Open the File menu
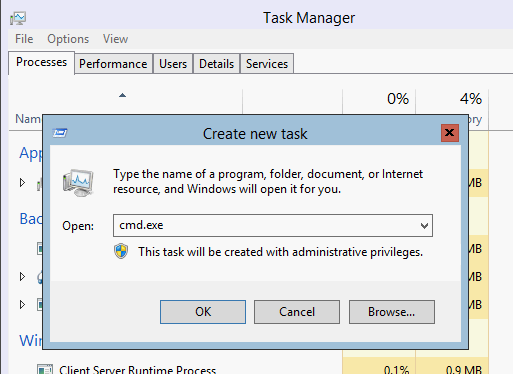The width and height of the screenshot is (513, 374). [24, 39]
